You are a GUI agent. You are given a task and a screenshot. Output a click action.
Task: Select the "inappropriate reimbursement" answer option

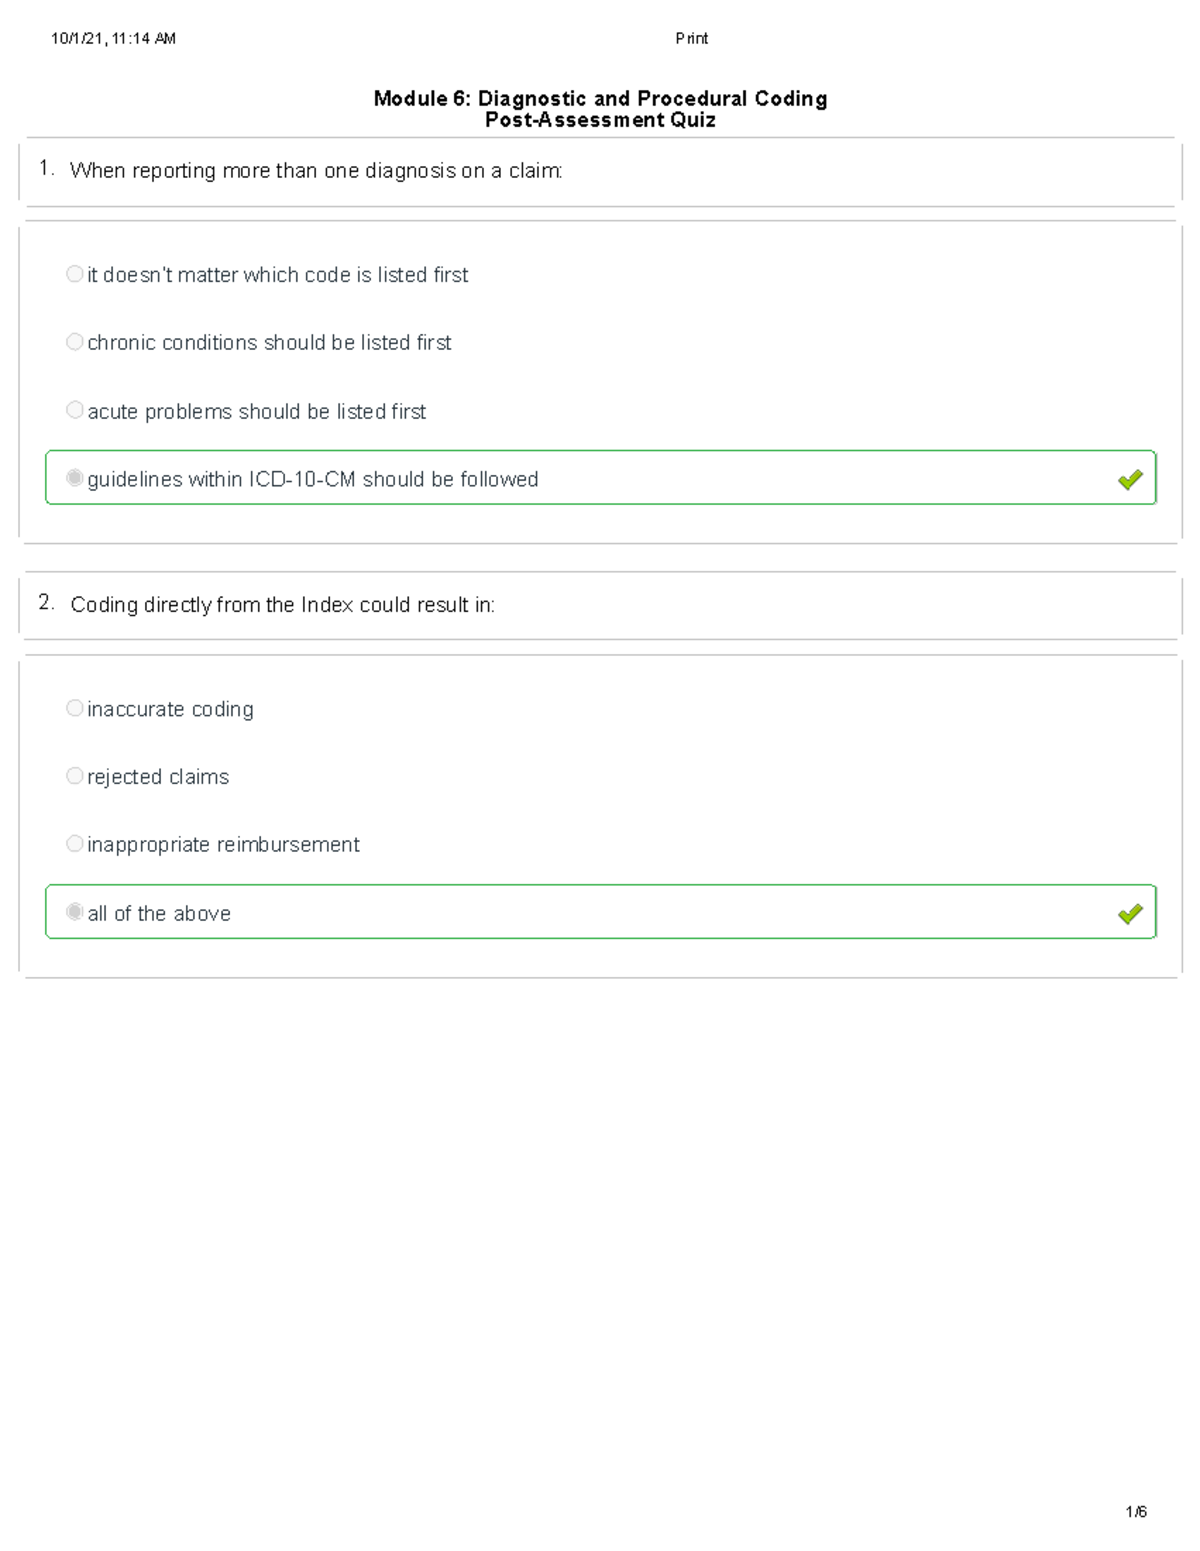(75, 843)
